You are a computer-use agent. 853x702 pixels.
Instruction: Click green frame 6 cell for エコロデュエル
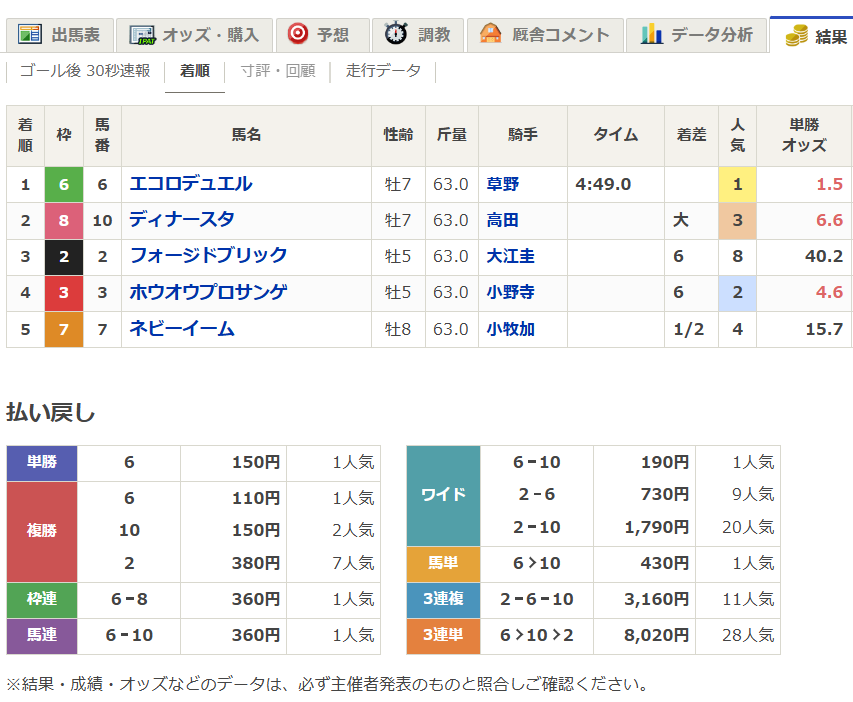point(64,184)
